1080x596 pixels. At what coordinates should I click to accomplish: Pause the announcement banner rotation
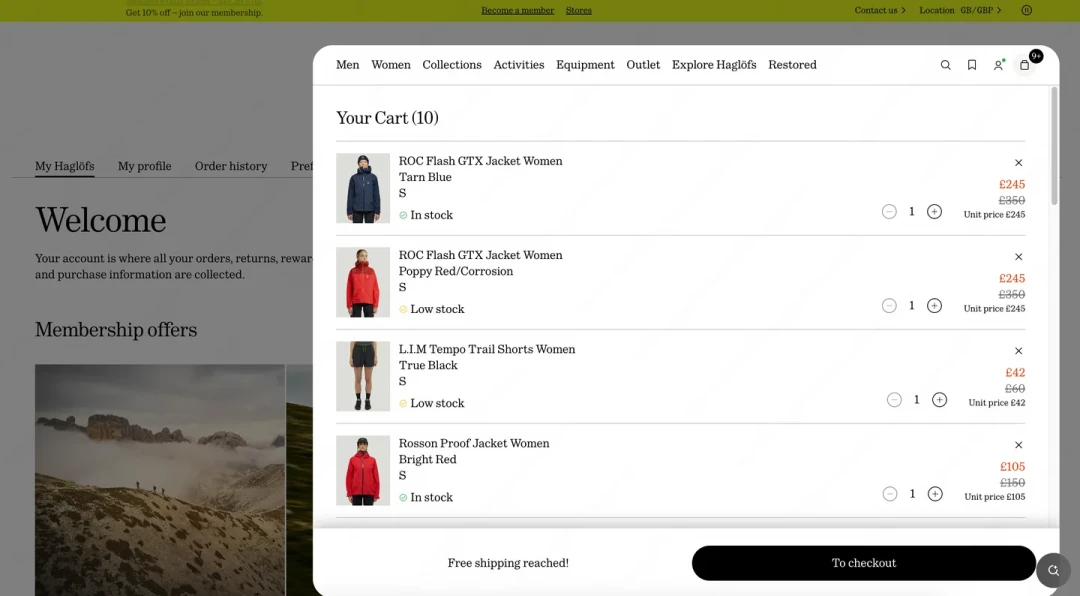(x=1026, y=10)
